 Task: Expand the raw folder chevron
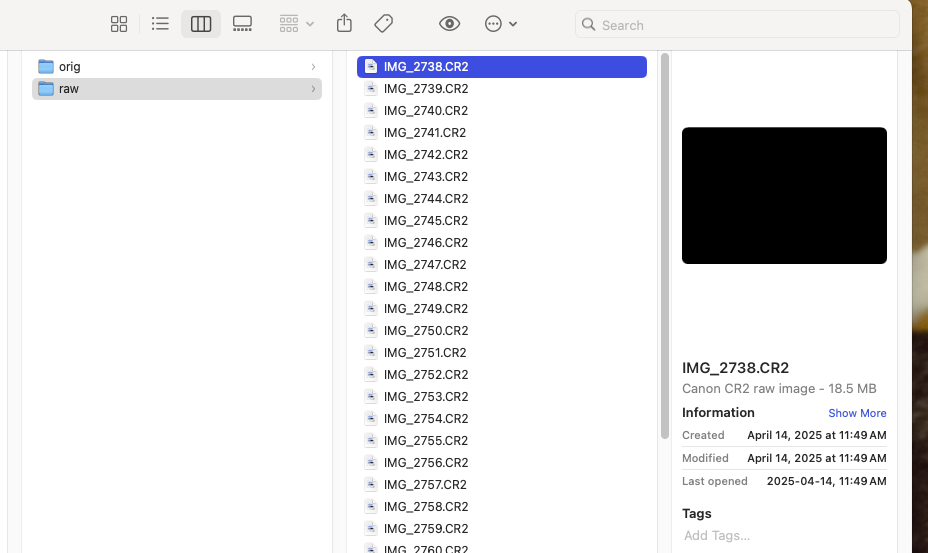(313, 89)
